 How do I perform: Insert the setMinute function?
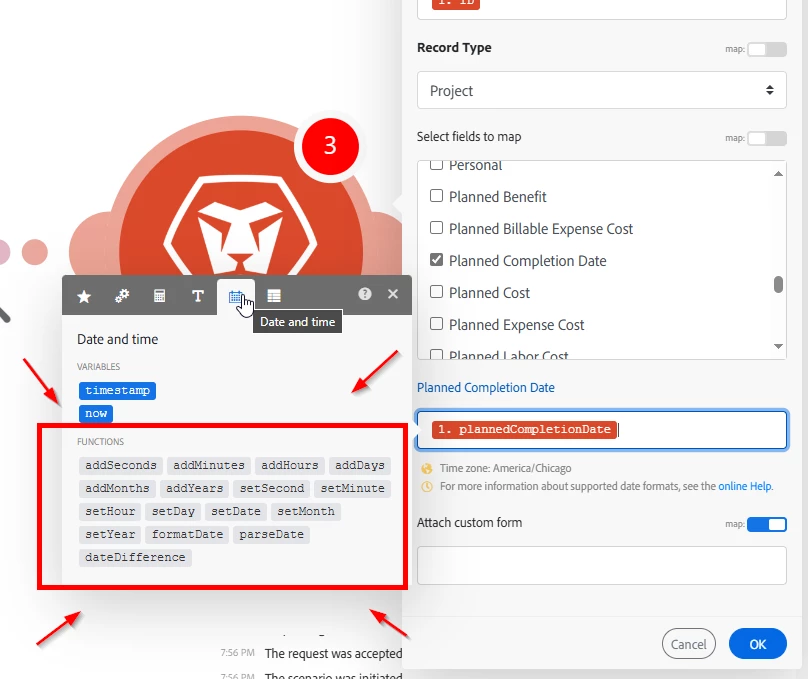(x=352, y=488)
